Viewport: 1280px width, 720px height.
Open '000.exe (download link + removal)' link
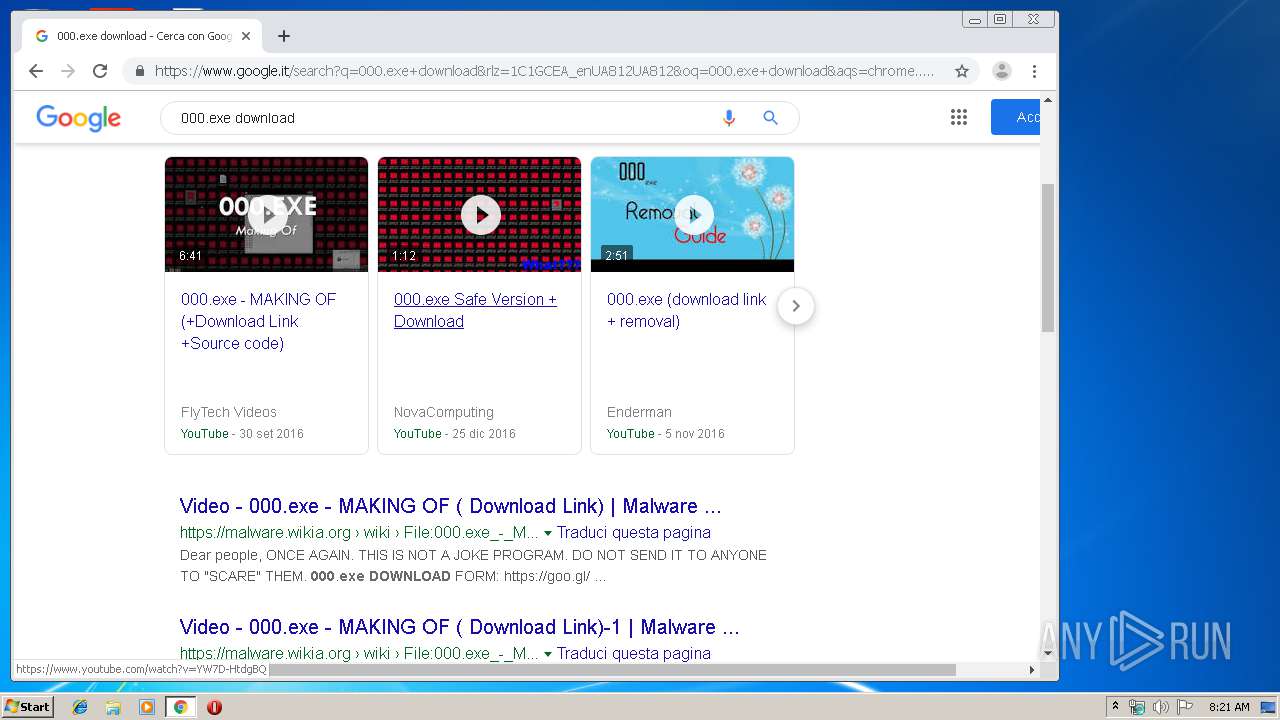(x=687, y=310)
